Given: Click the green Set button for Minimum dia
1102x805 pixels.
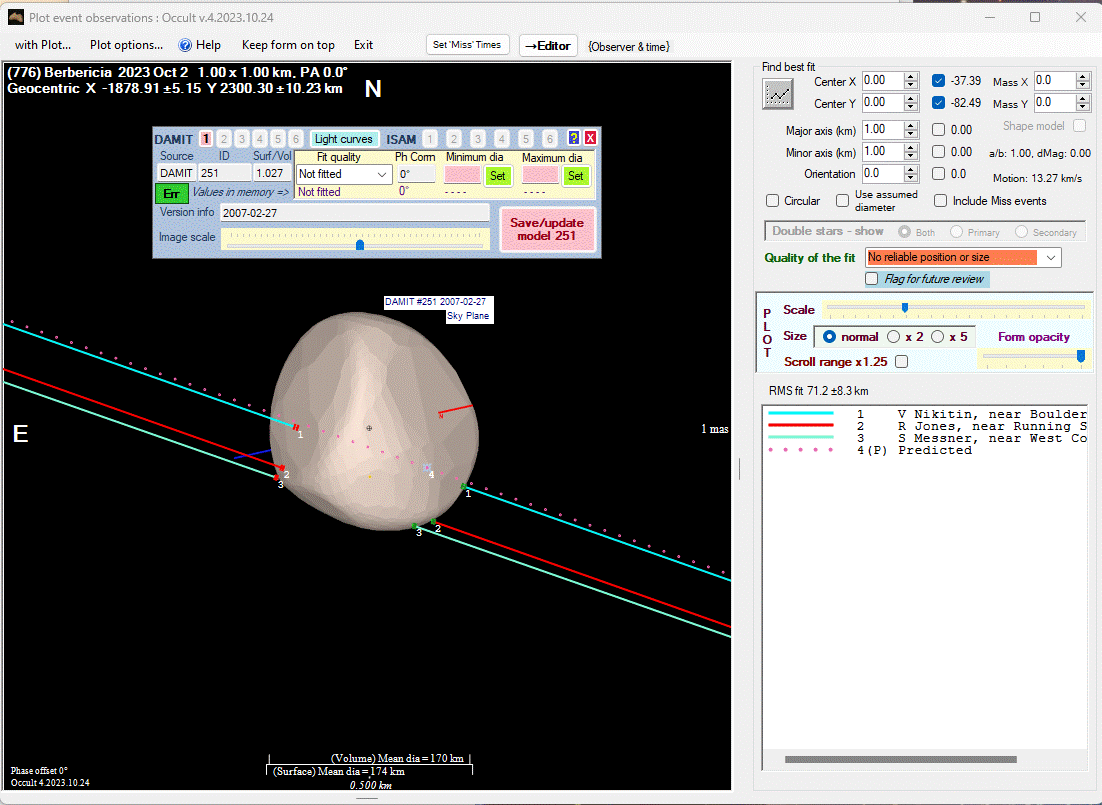Looking at the screenshot, I should (x=498, y=175).
